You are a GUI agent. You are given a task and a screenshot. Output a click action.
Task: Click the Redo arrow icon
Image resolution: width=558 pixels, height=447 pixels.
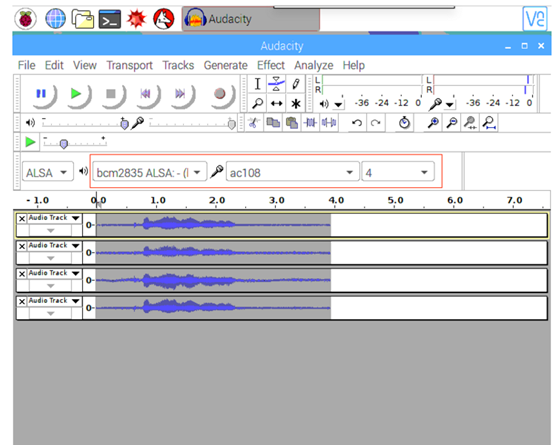tap(375, 123)
